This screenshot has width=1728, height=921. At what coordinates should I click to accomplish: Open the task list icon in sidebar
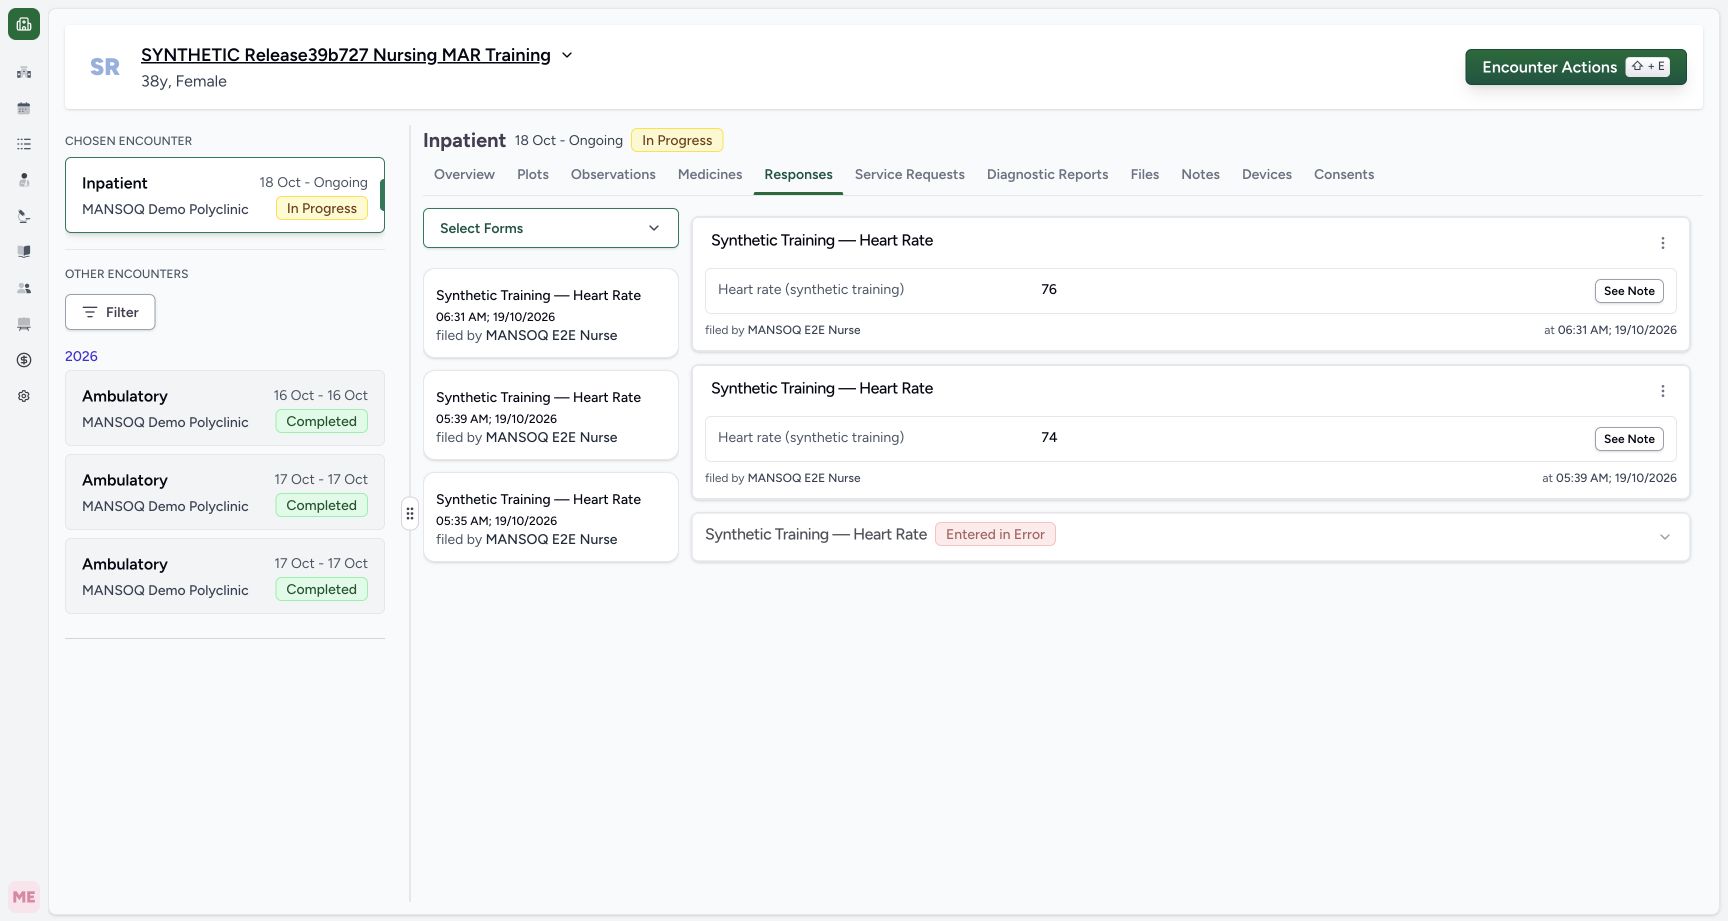tap(24, 144)
